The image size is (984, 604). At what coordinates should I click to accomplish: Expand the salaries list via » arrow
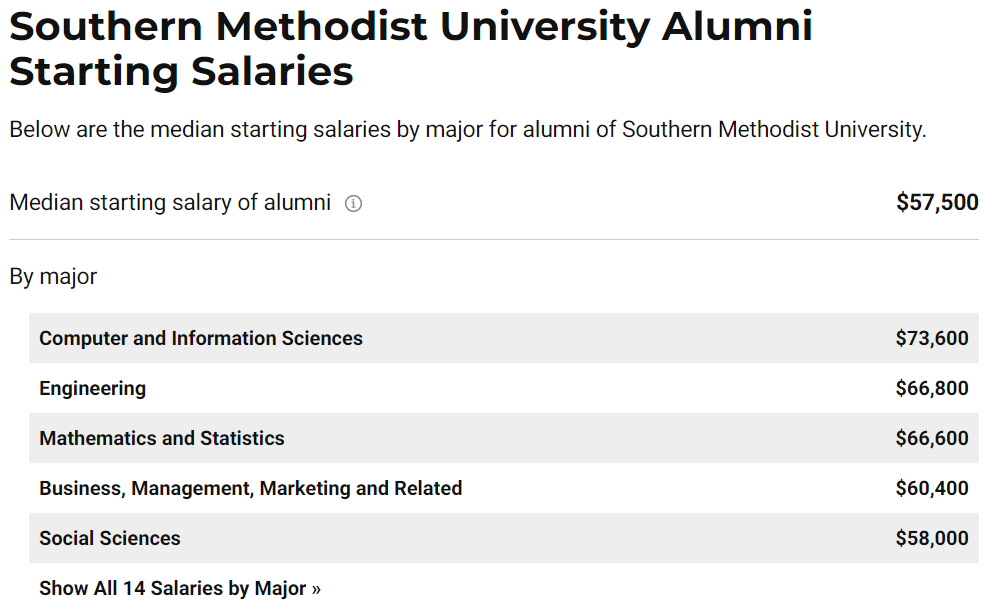click(x=316, y=589)
